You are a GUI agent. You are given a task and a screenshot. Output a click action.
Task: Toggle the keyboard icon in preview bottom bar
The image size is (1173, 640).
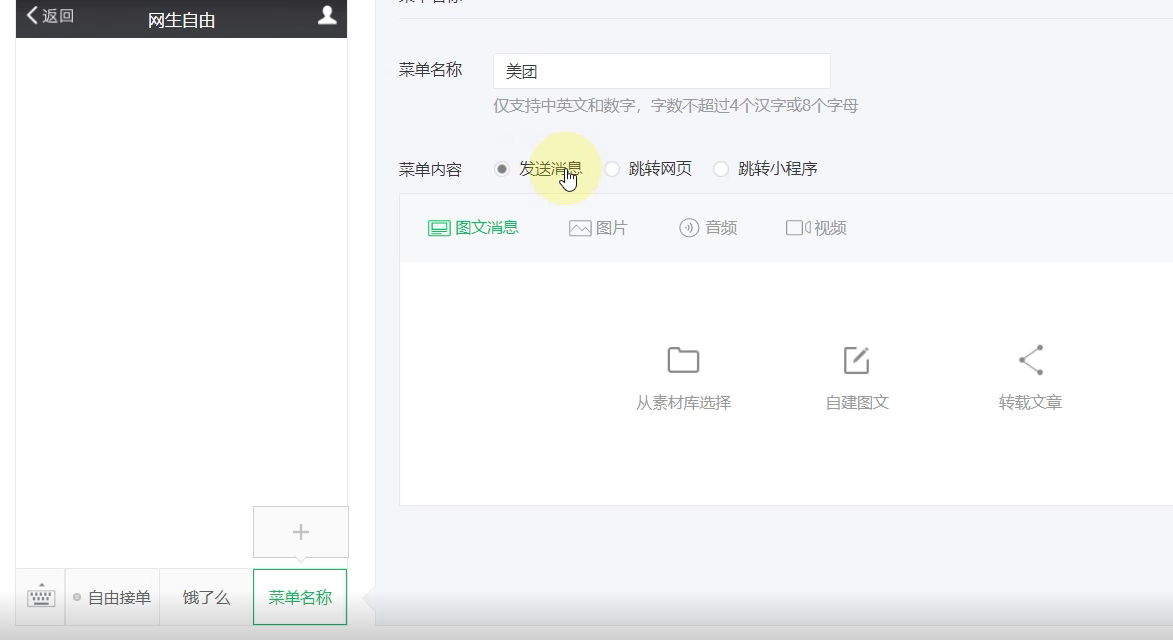tap(41, 597)
